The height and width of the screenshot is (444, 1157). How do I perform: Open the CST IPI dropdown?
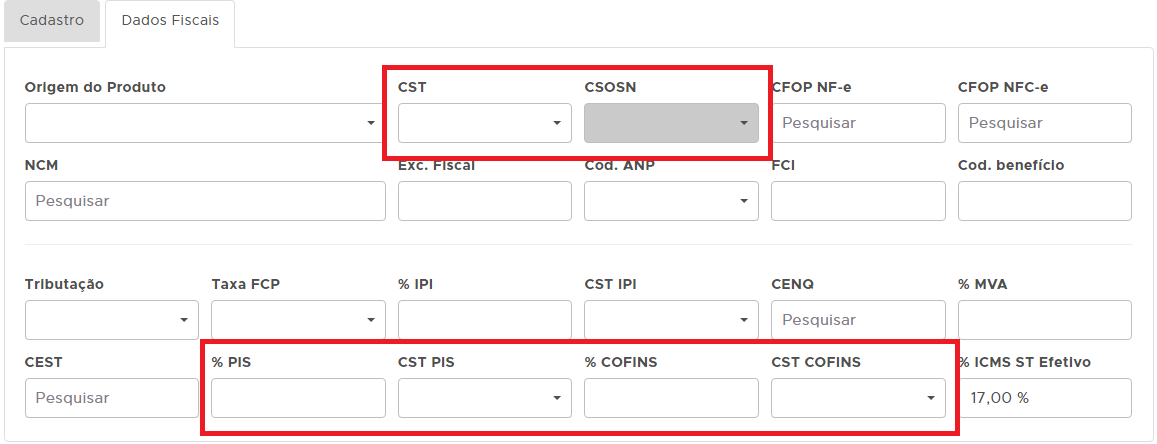[x=671, y=320]
